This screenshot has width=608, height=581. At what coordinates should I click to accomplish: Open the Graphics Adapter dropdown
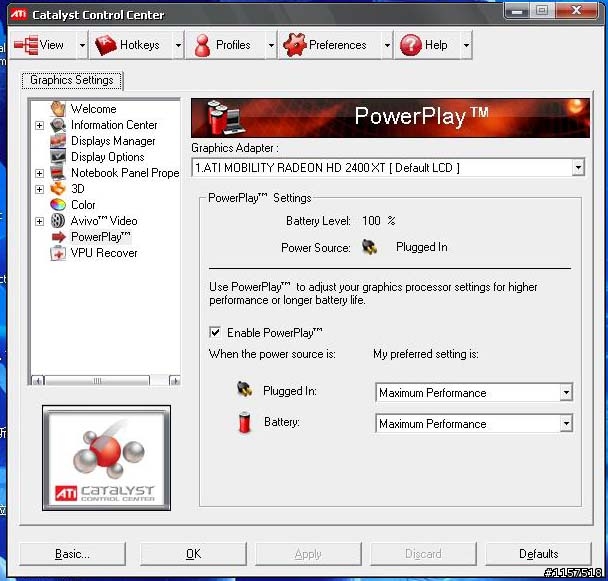pyautogui.click(x=578, y=168)
